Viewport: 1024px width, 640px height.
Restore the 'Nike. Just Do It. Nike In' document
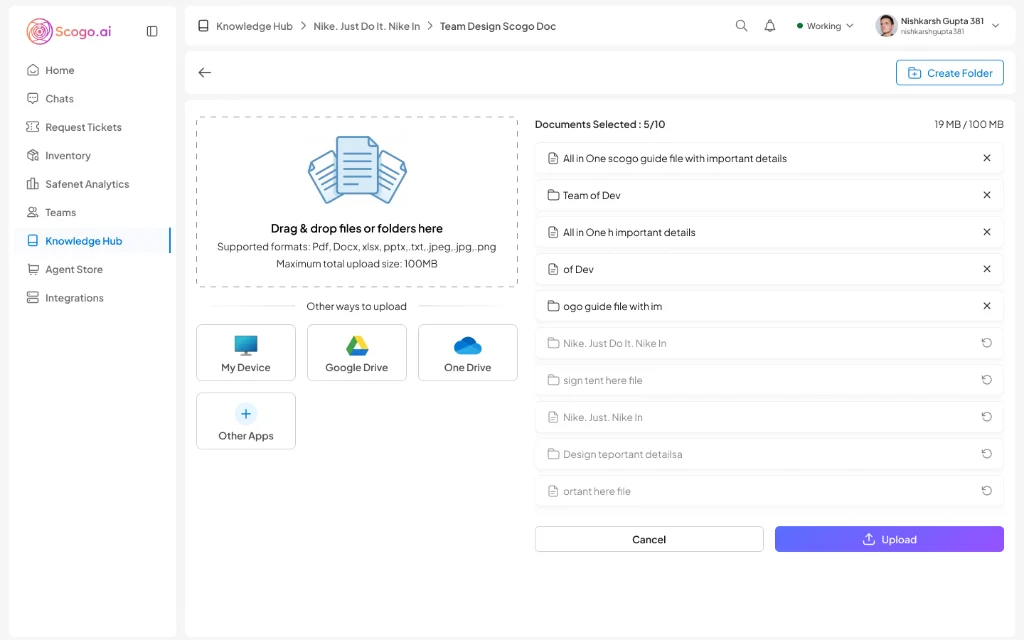987,343
